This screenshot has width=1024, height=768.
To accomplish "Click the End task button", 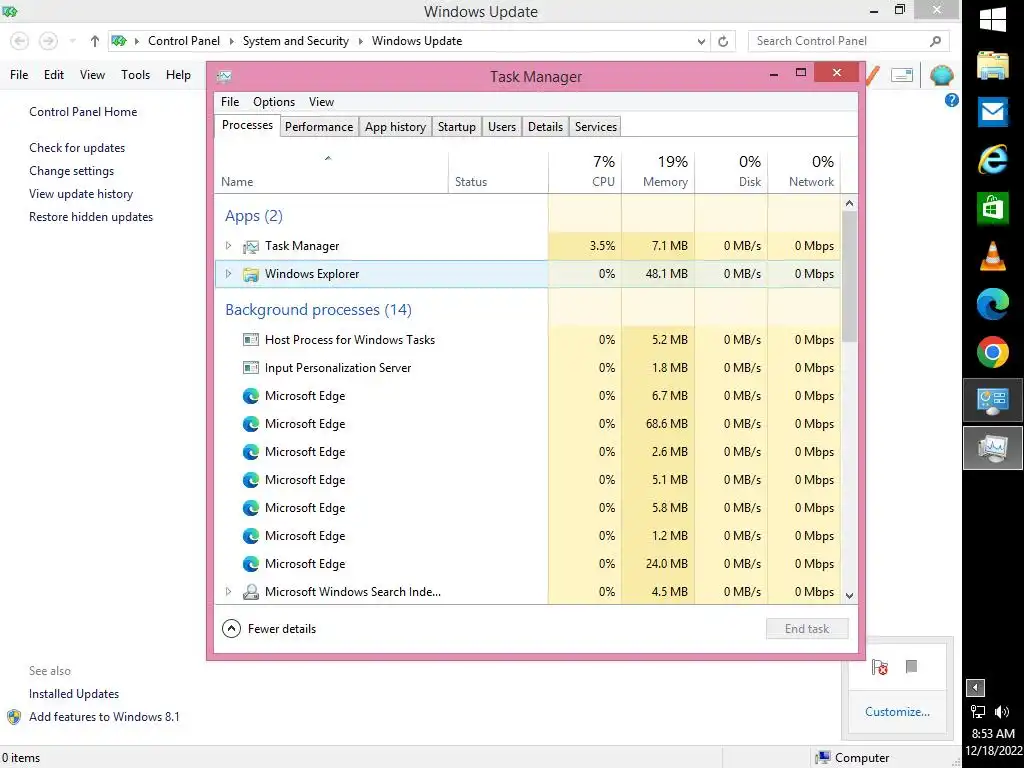I will tap(807, 629).
